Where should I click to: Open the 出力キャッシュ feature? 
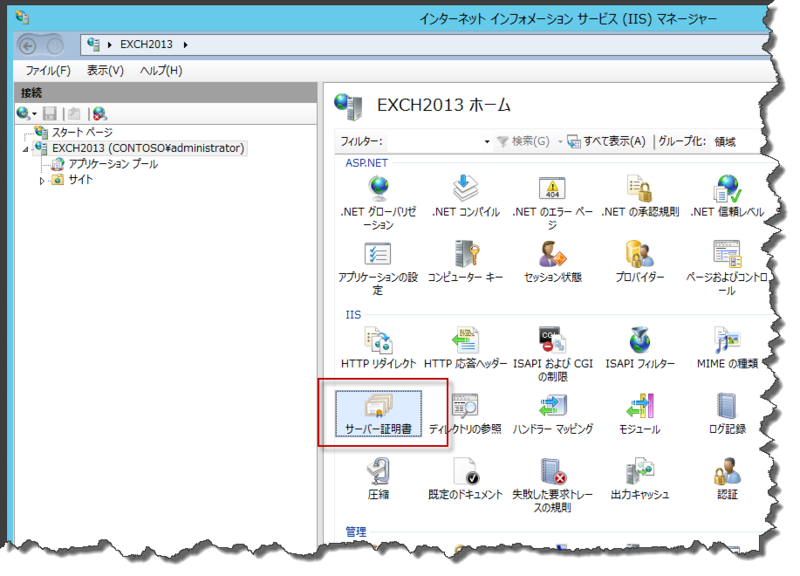[x=640, y=479]
